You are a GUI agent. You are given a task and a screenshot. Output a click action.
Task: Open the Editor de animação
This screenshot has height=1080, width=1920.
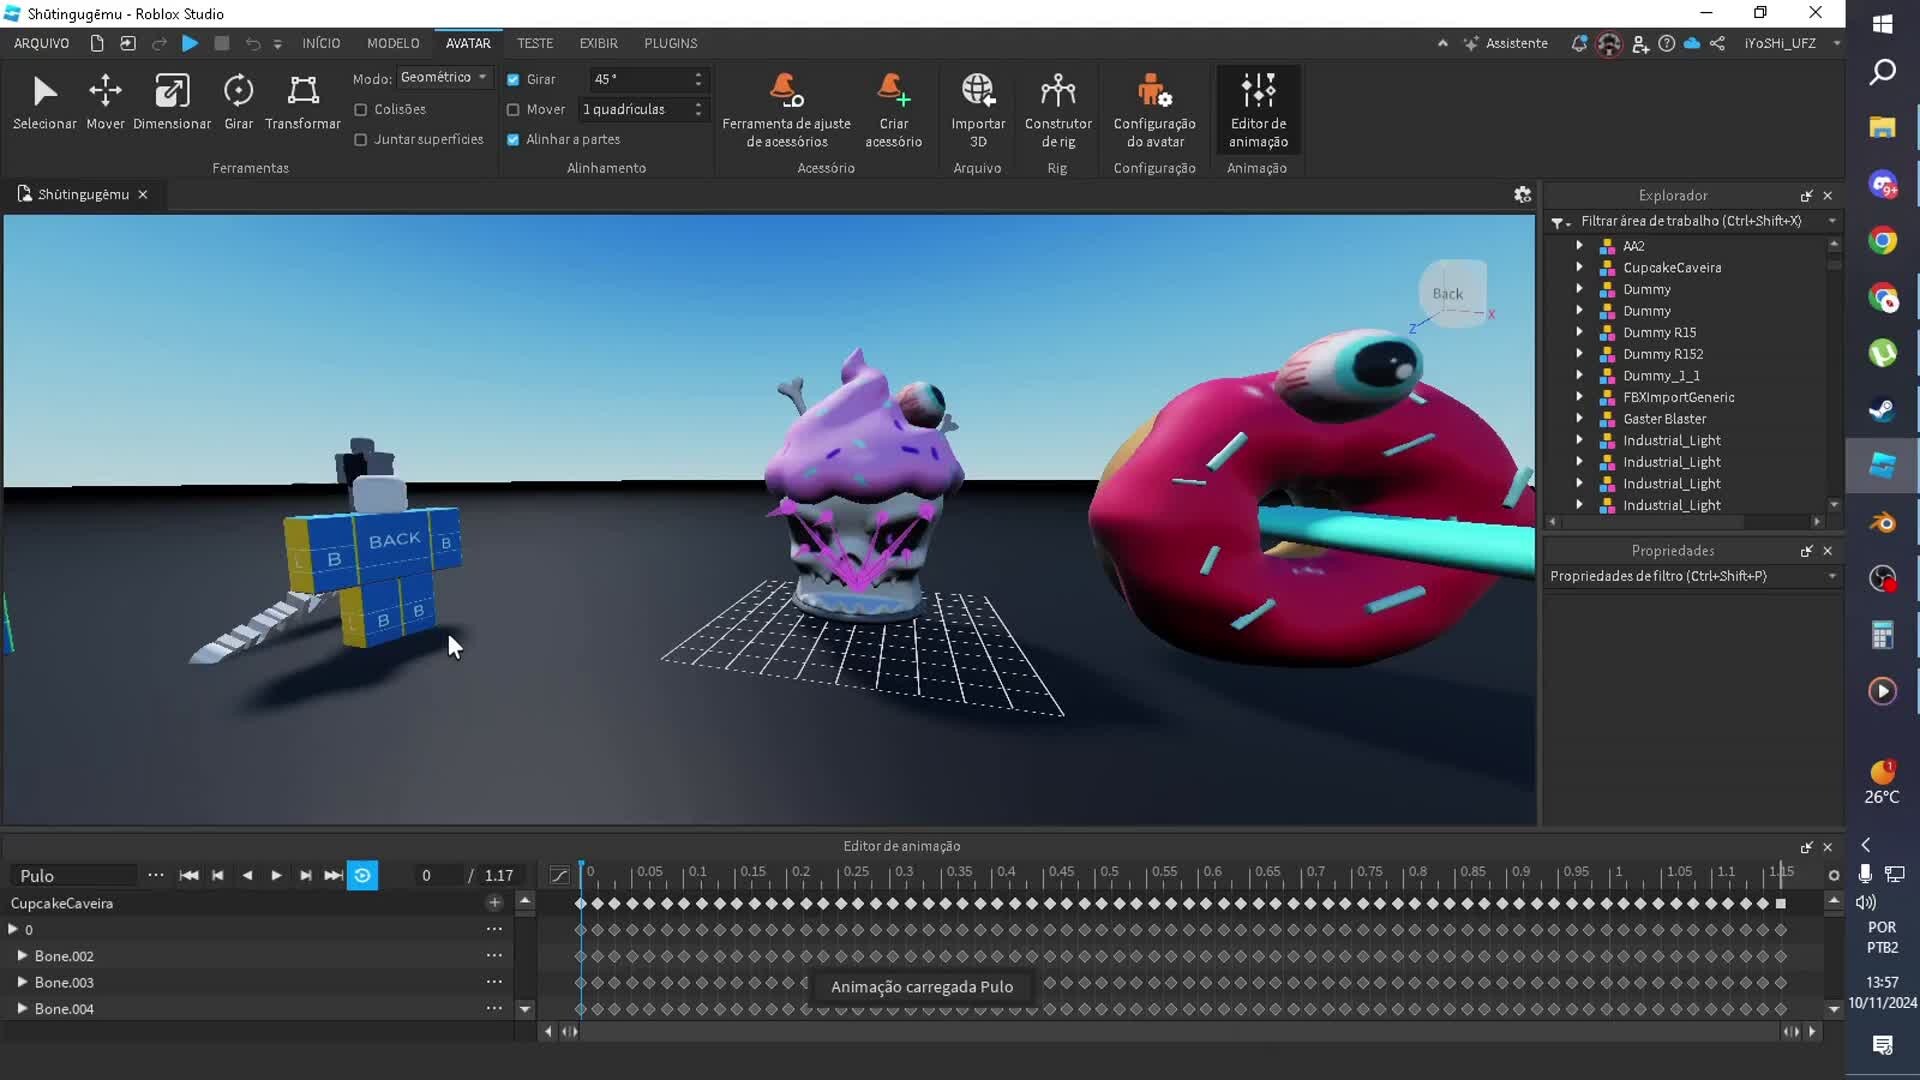pos(1258,108)
